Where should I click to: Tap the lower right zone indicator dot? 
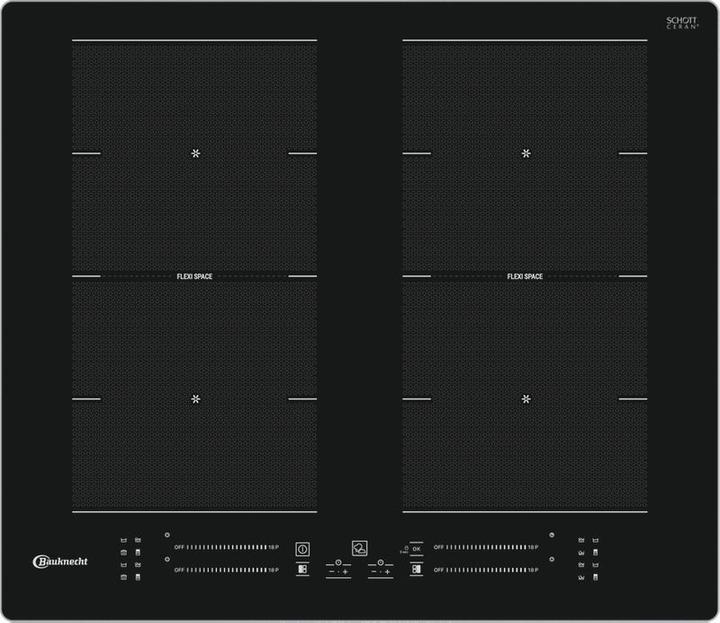[551, 559]
